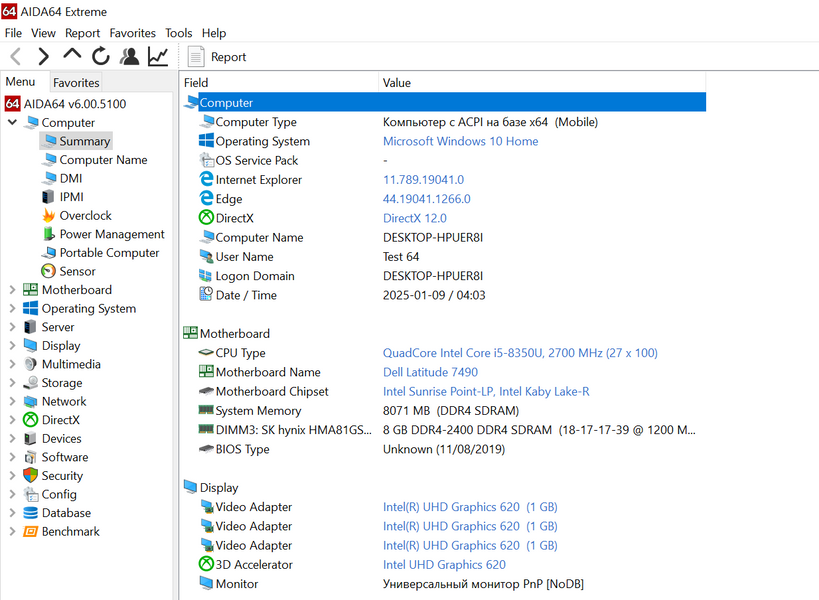This screenshot has height=600, width=819.
Task: Click the Security shield icon
Action: pyautogui.click(x=30, y=475)
